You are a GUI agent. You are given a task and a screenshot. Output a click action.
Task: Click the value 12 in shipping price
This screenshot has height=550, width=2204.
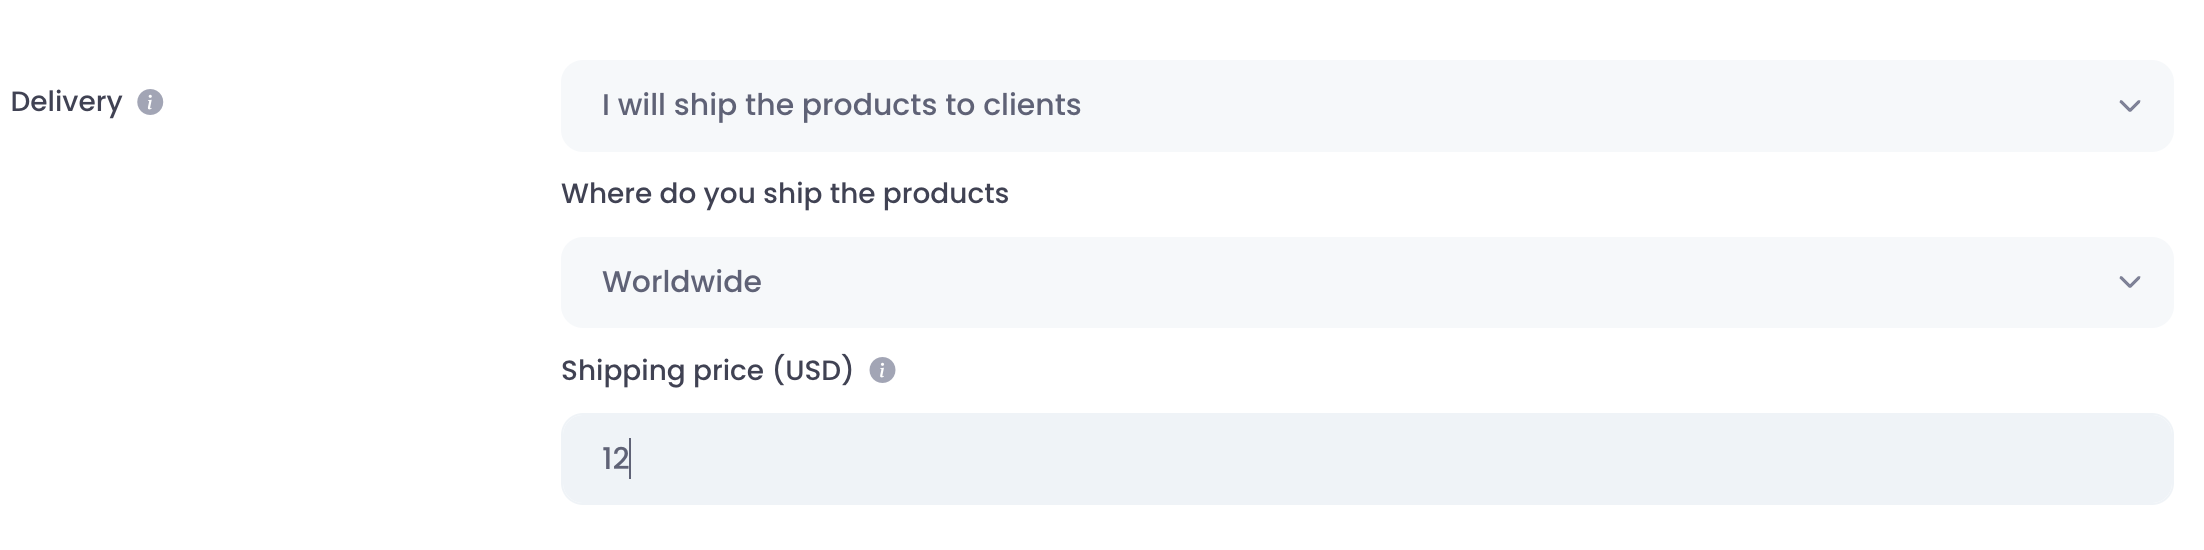614,459
